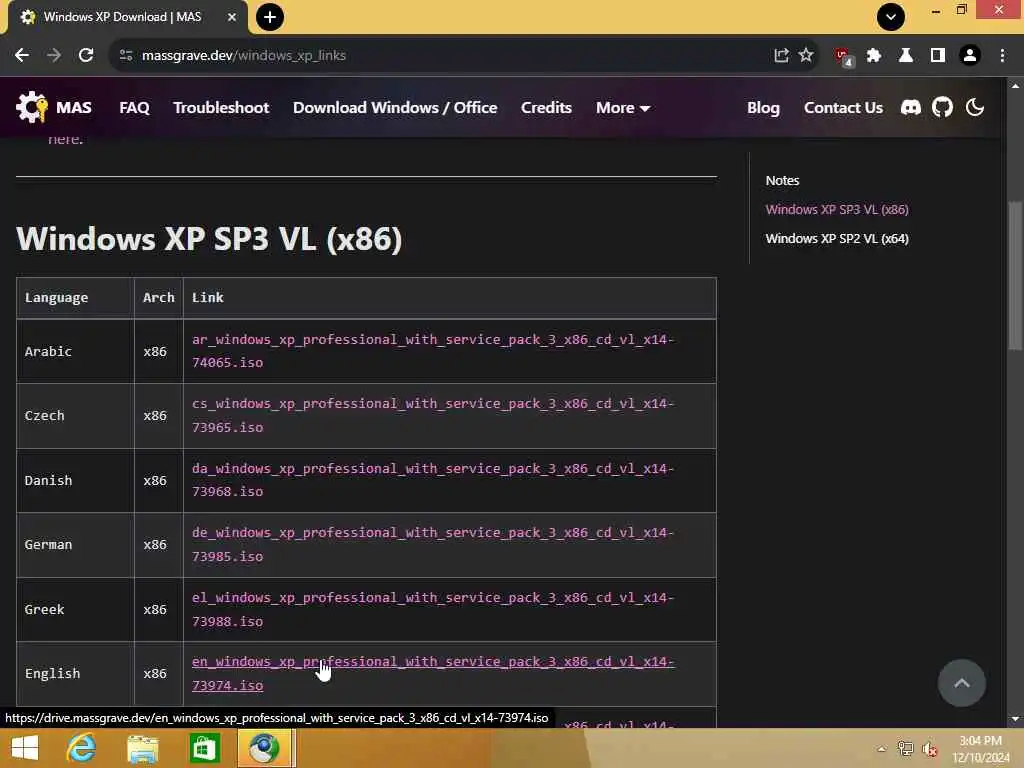This screenshot has height=768, width=1024.
Task: Click the 'Arch' column header
Action: point(159,298)
